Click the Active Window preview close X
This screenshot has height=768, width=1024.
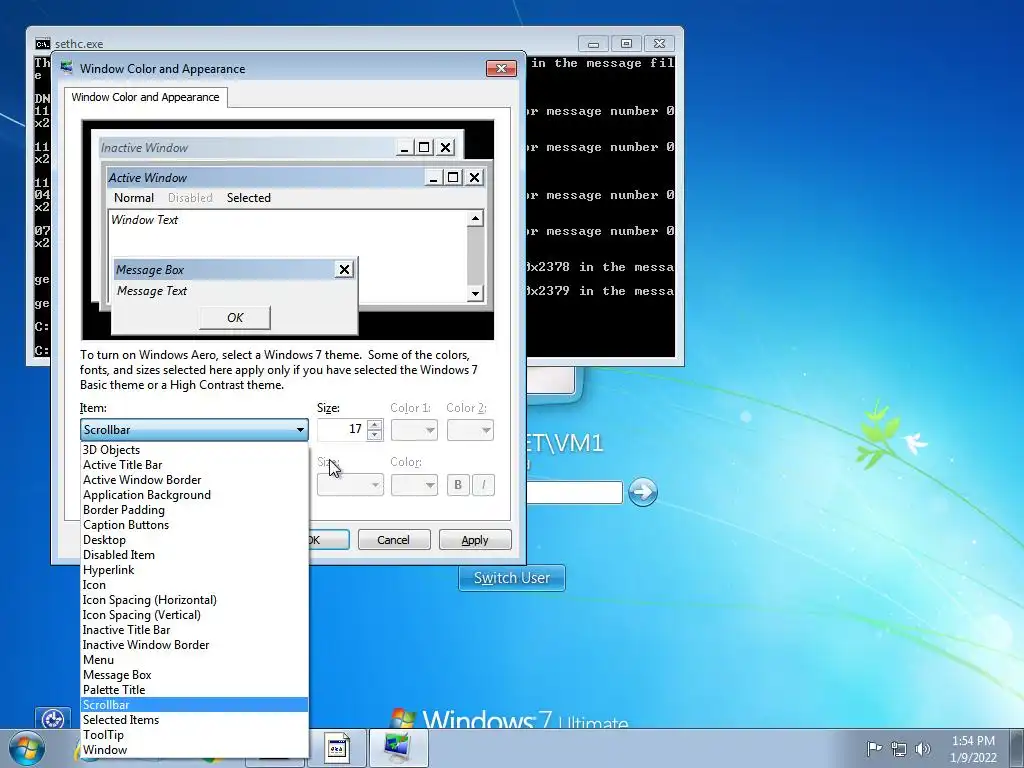474,177
